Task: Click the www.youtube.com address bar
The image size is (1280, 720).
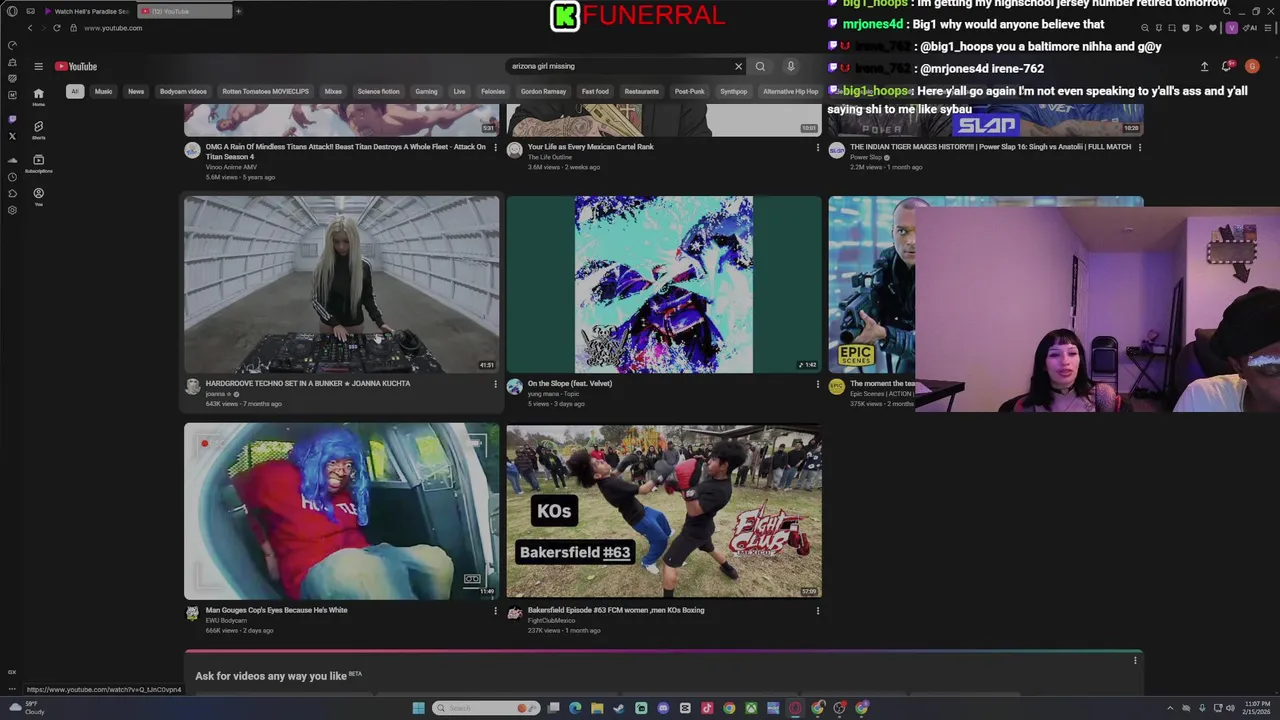Action: pyautogui.click(x=113, y=28)
